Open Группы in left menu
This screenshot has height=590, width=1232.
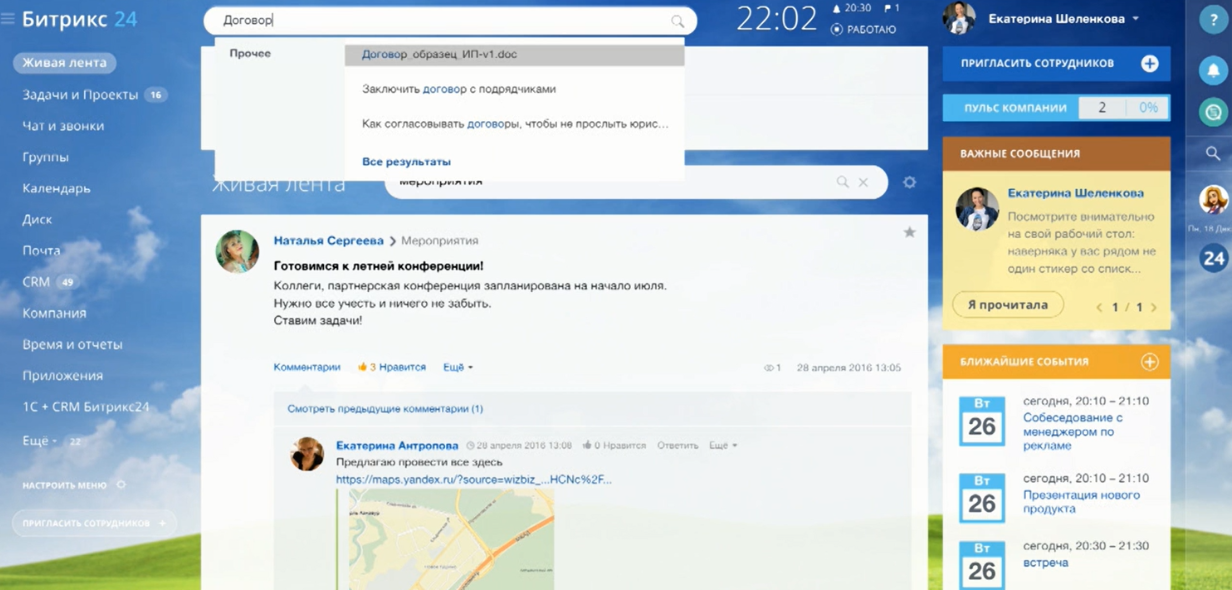tap(46, 157)
